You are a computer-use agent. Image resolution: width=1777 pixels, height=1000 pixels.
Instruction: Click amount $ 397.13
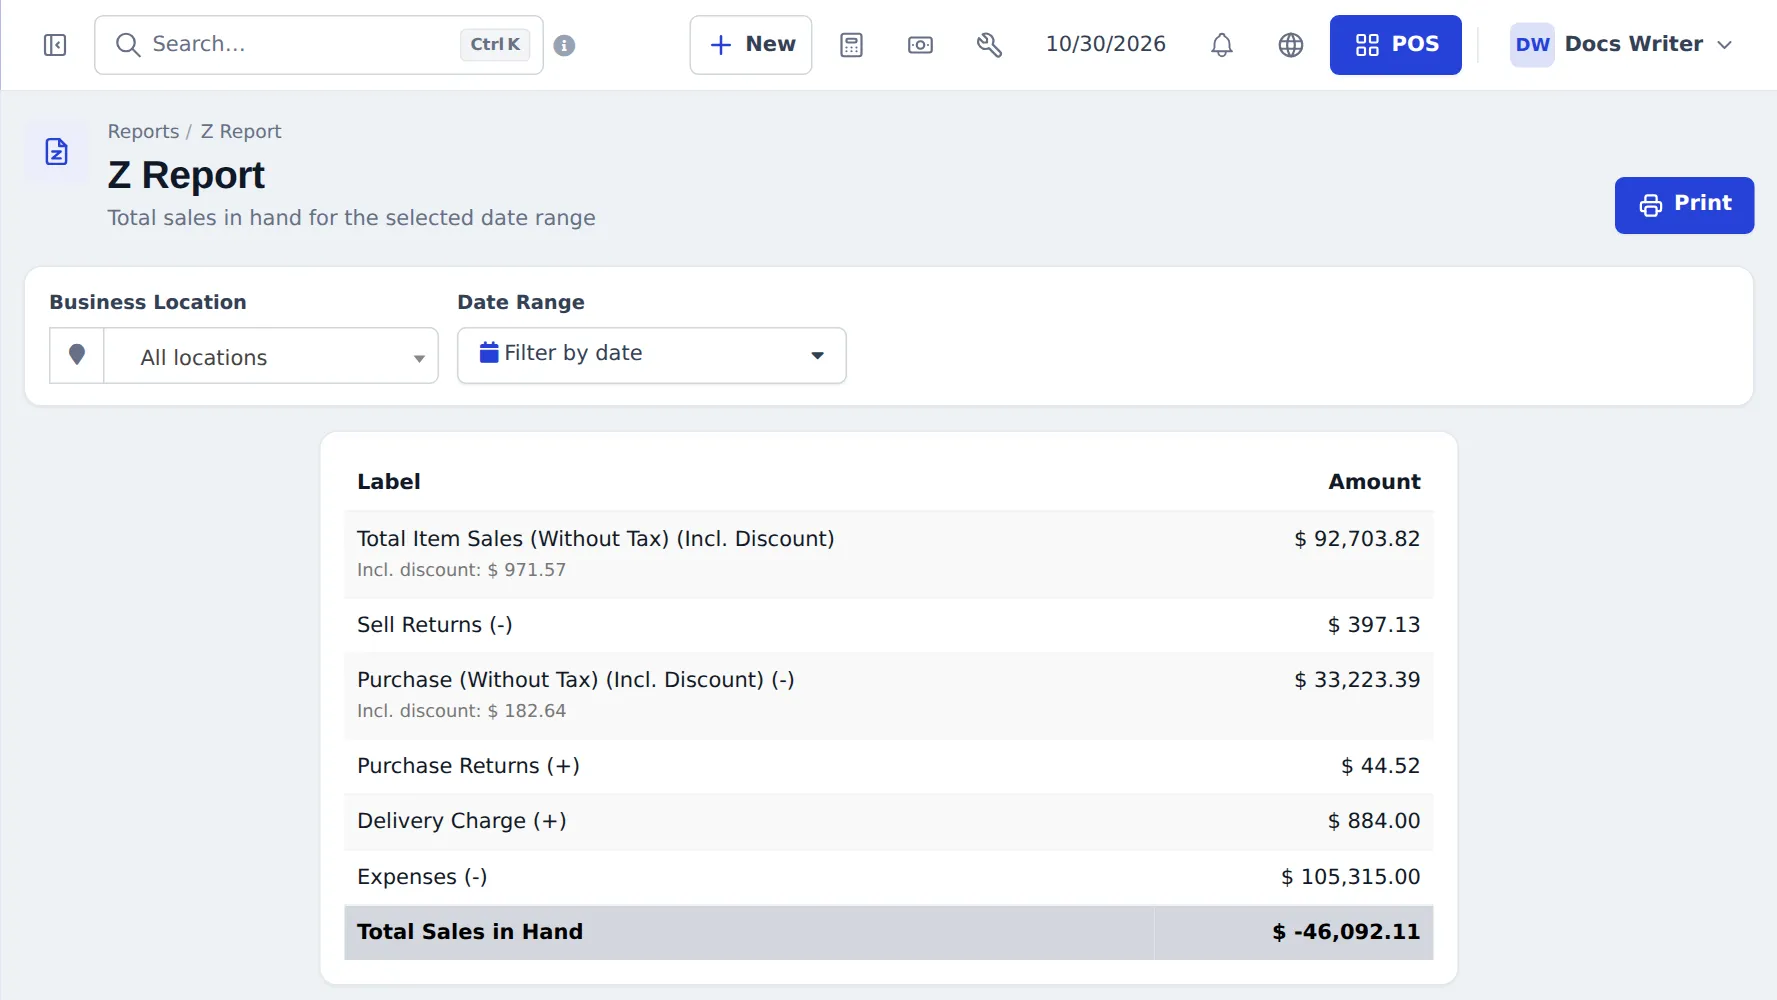[1374, 624]
